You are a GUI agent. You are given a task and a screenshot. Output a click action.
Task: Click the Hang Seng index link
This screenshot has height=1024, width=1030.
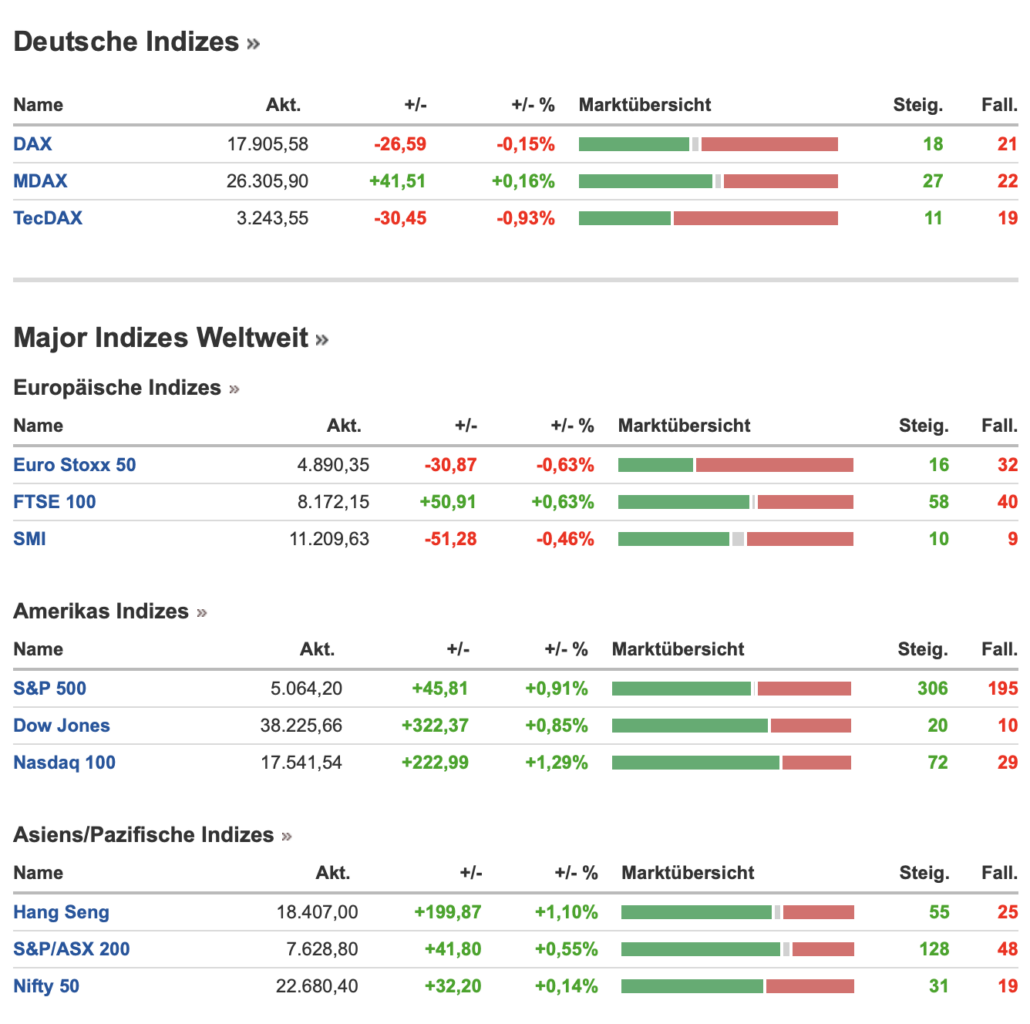61,912
